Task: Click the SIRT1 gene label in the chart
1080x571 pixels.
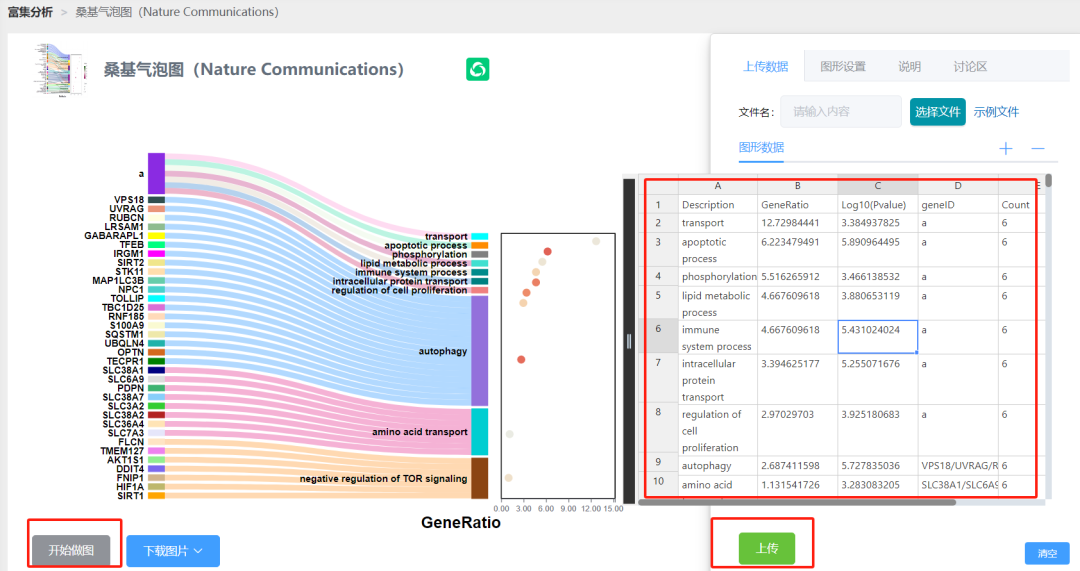Action: coord(130,496)
